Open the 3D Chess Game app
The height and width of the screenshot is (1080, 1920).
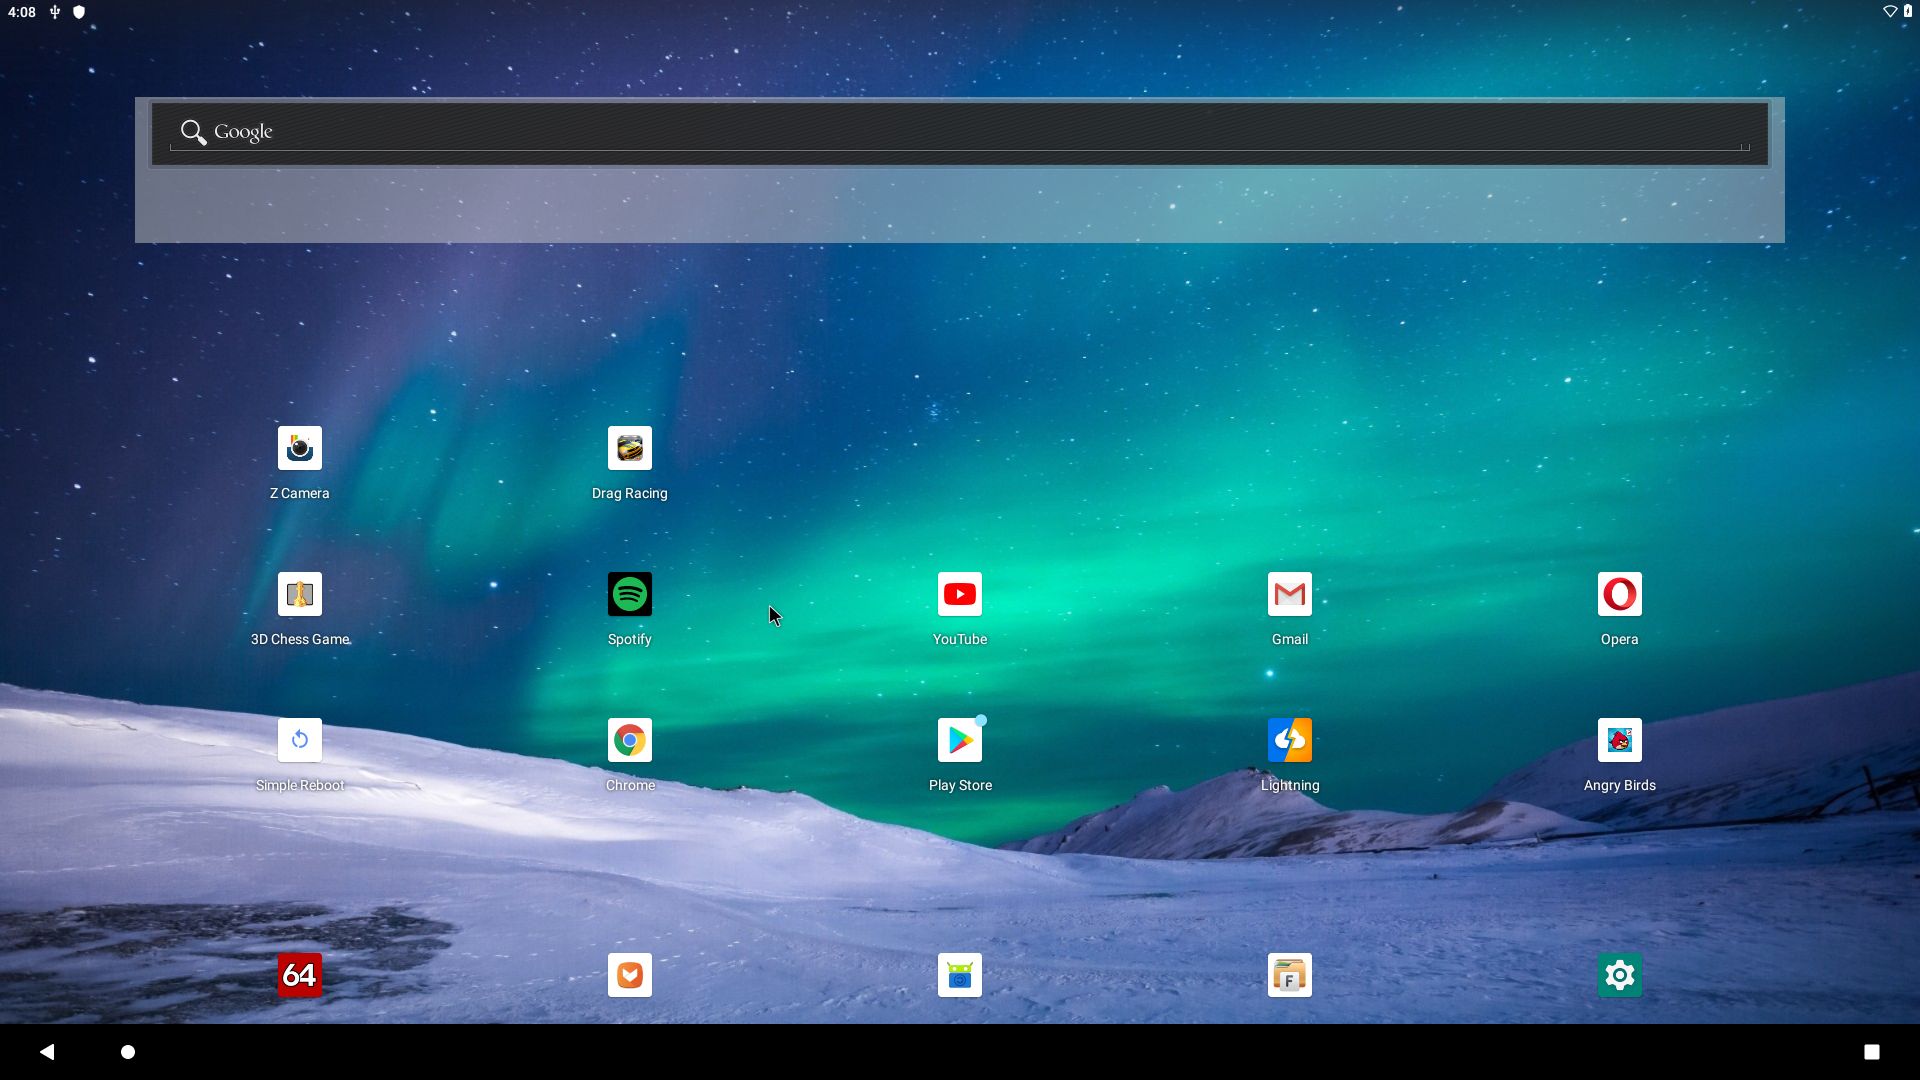(299, 595)
